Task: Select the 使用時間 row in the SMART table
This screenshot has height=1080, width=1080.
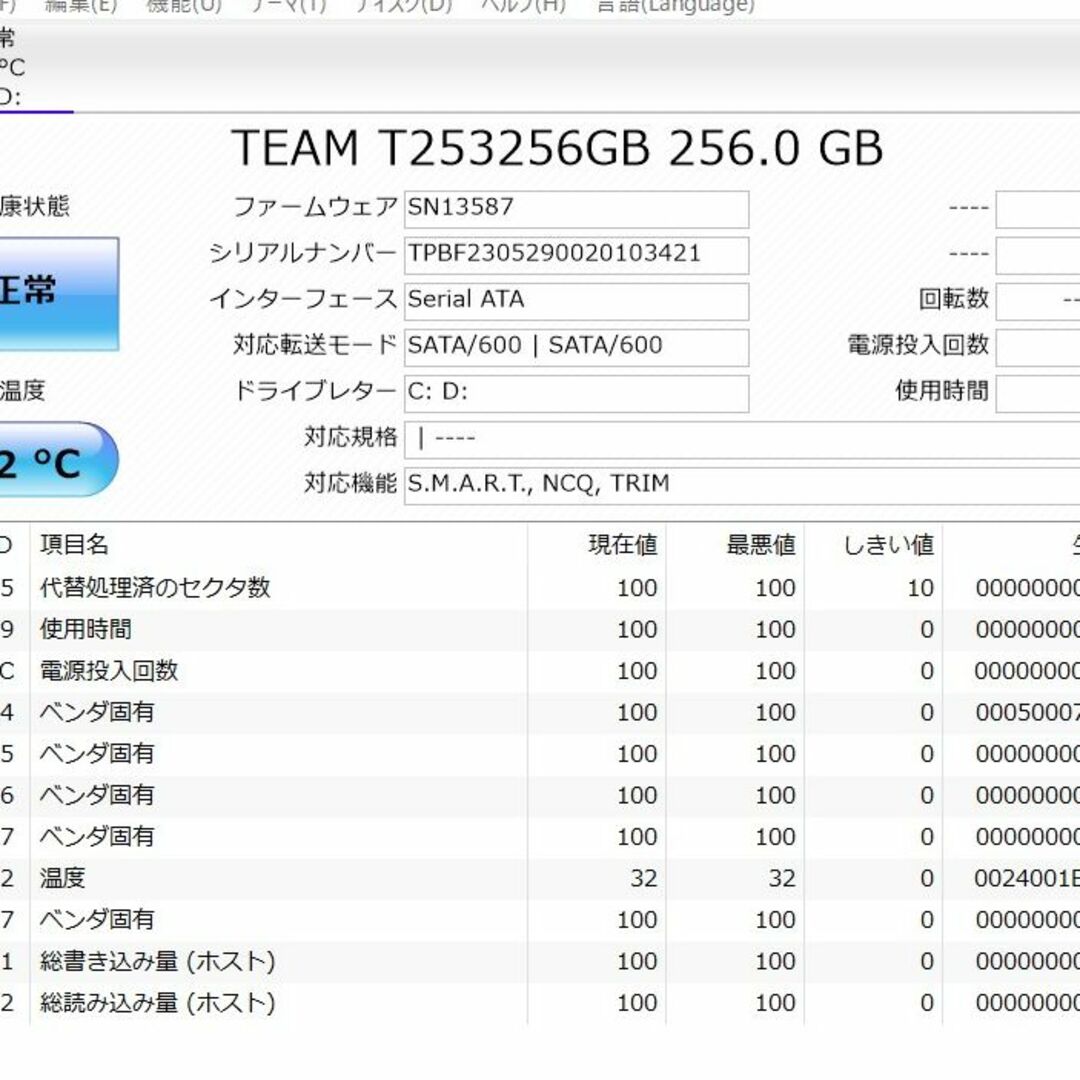Action: point(540,630)
